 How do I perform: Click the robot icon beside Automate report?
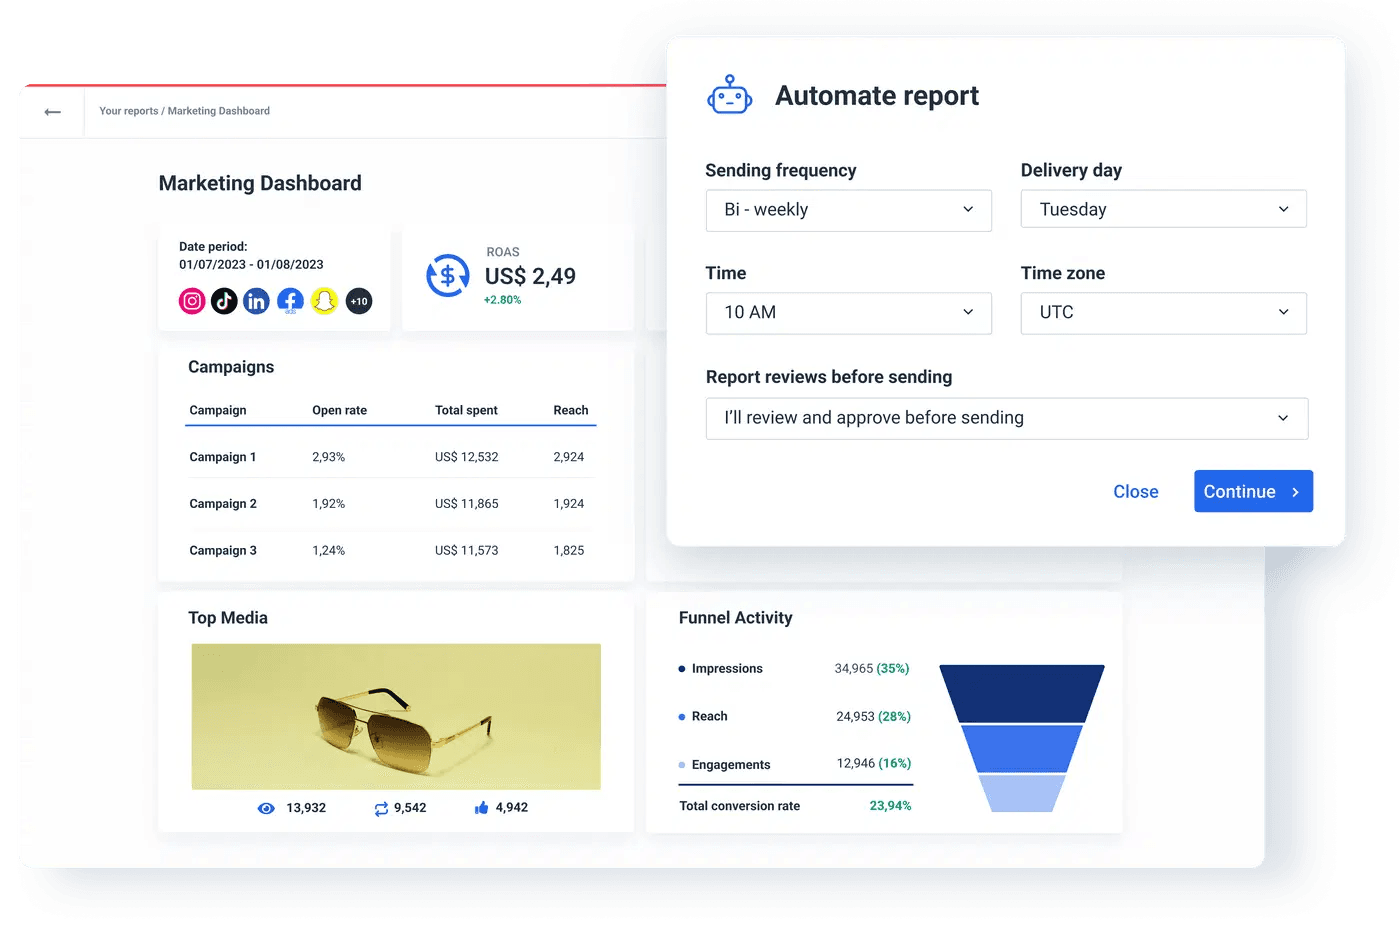(729, 96)
